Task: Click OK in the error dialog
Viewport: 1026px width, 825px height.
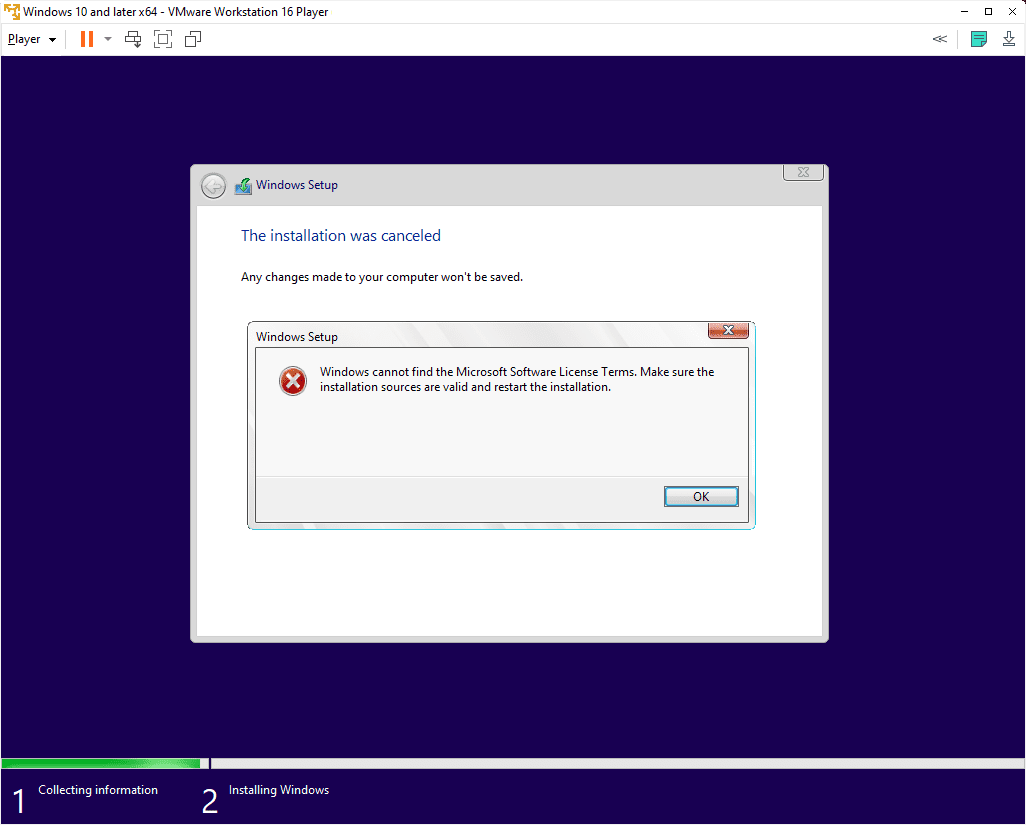Action: tap(701, 497)
